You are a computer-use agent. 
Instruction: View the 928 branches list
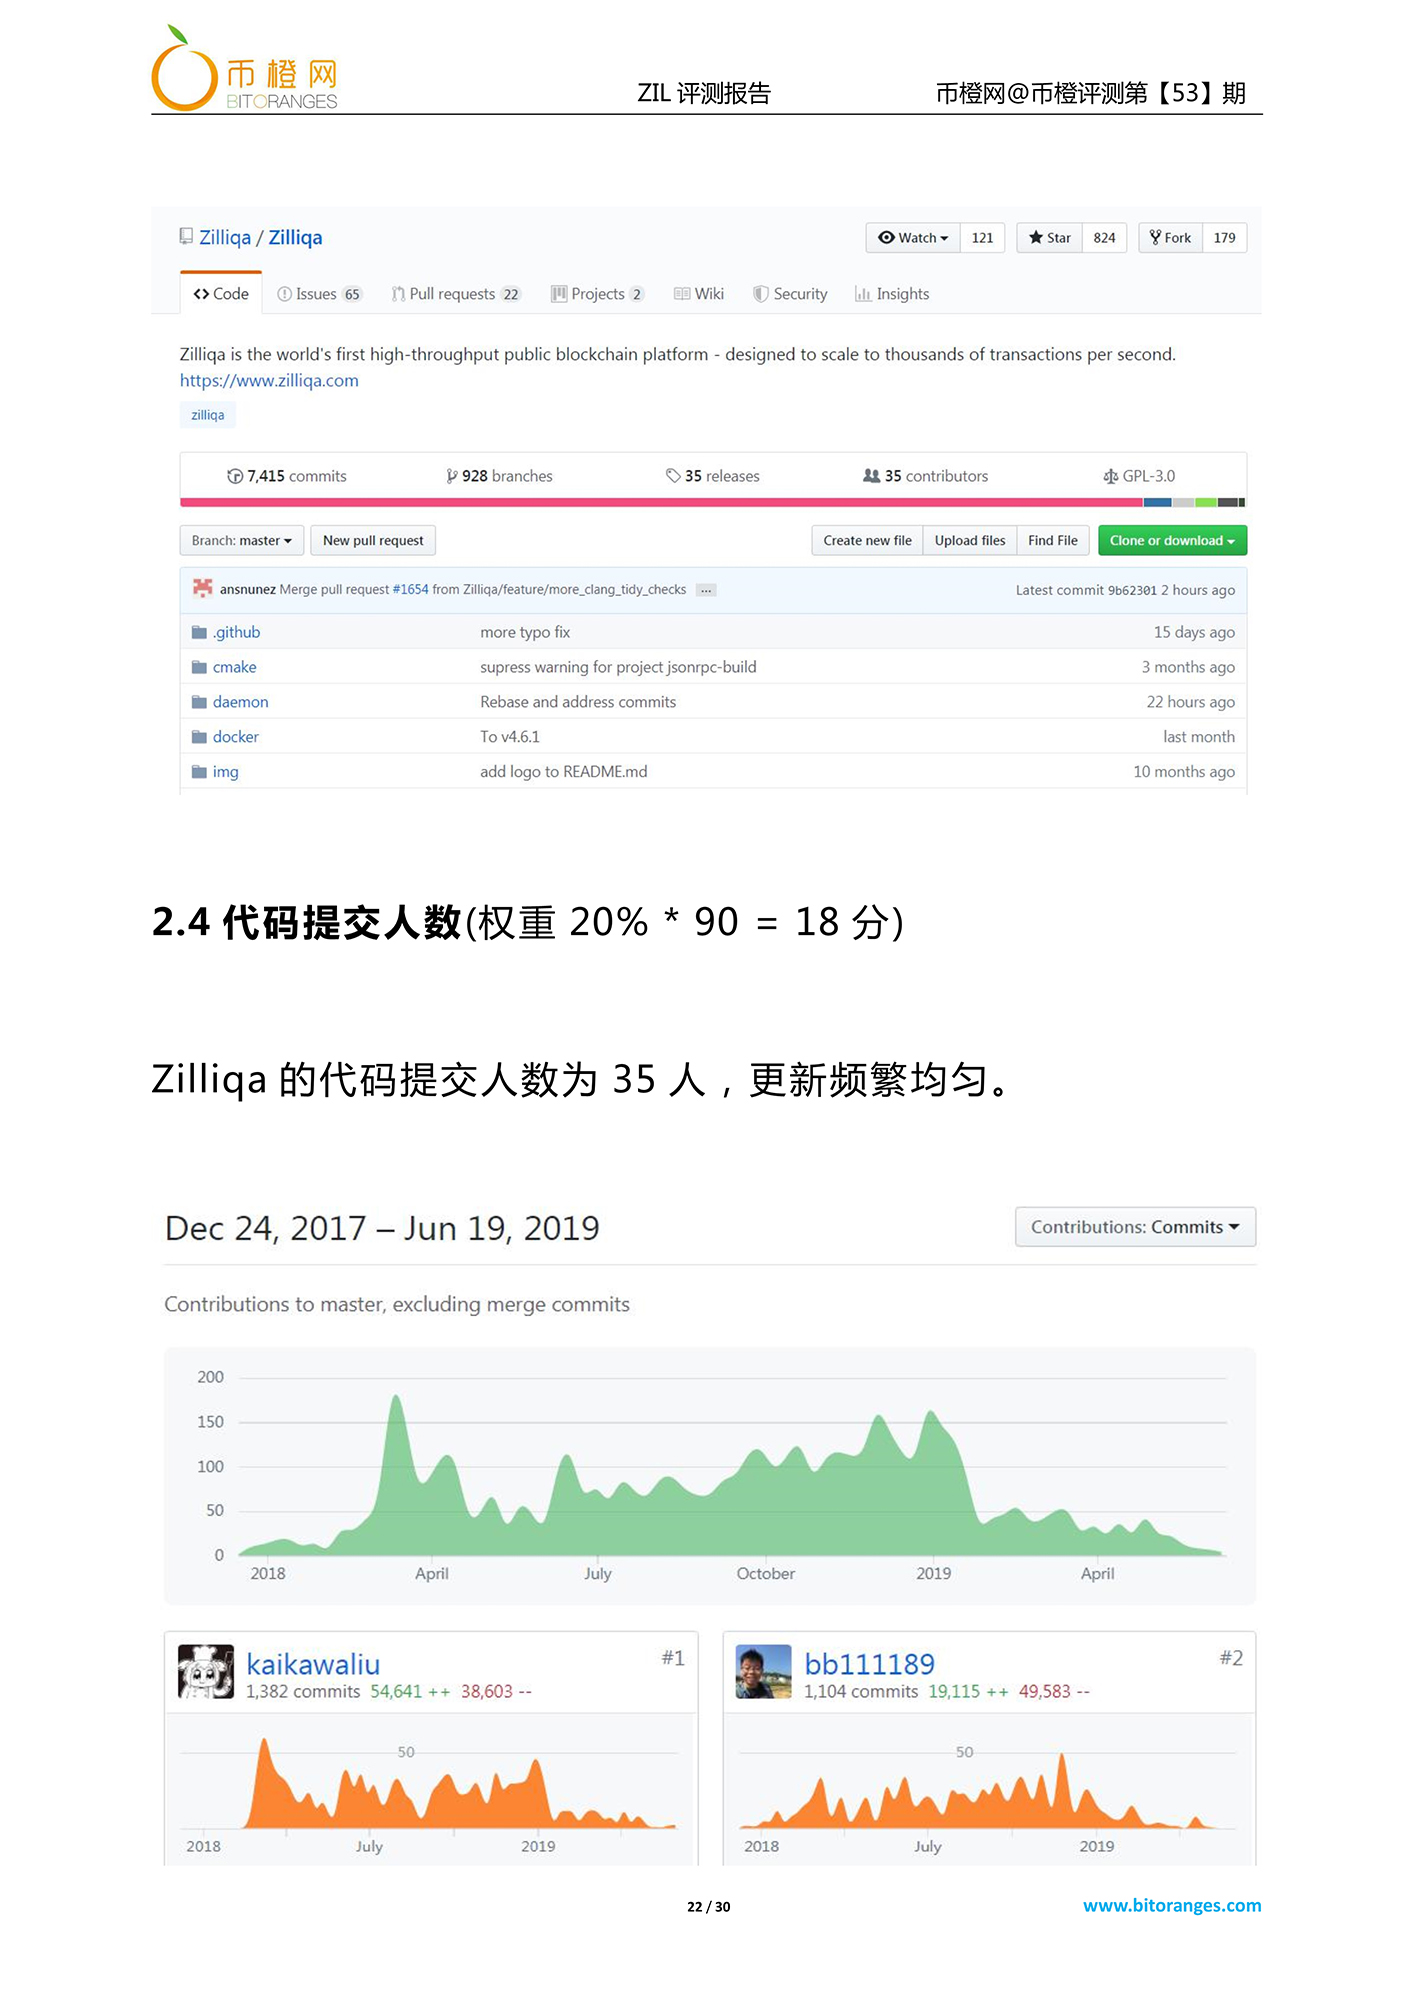pyautogui.click(x=499, y=476)
